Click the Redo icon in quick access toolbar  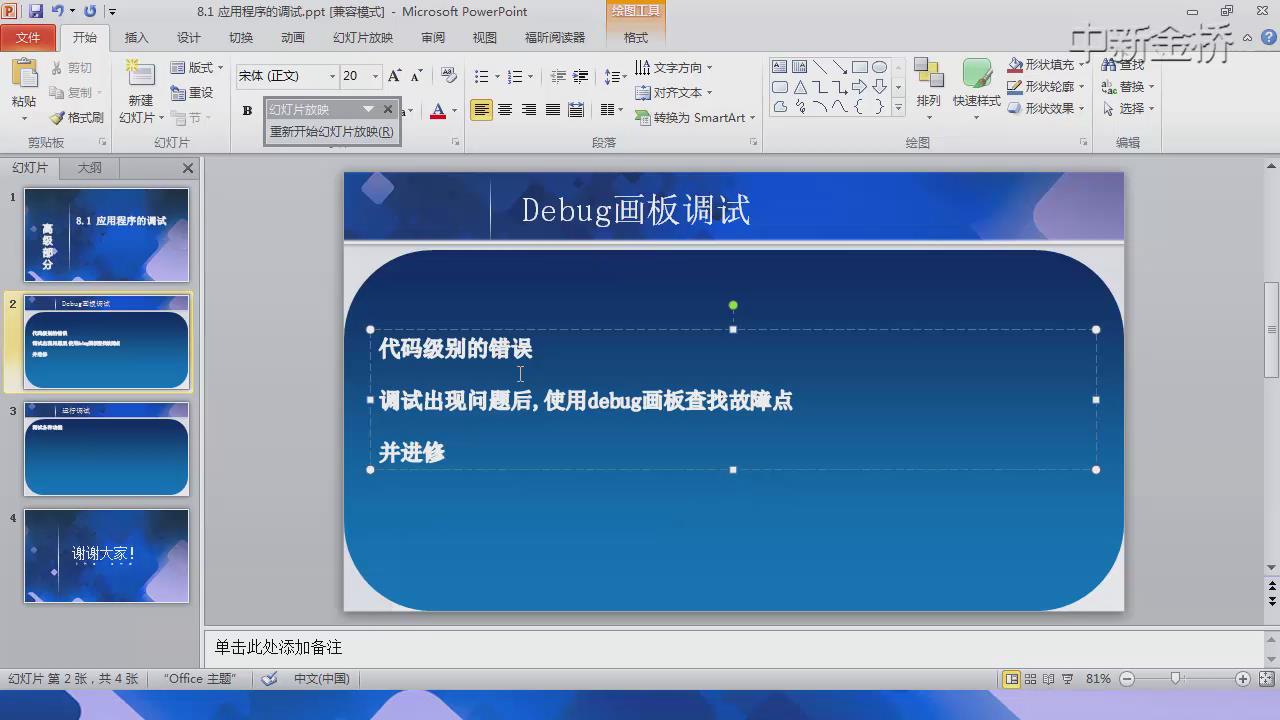tap(90, 11)
